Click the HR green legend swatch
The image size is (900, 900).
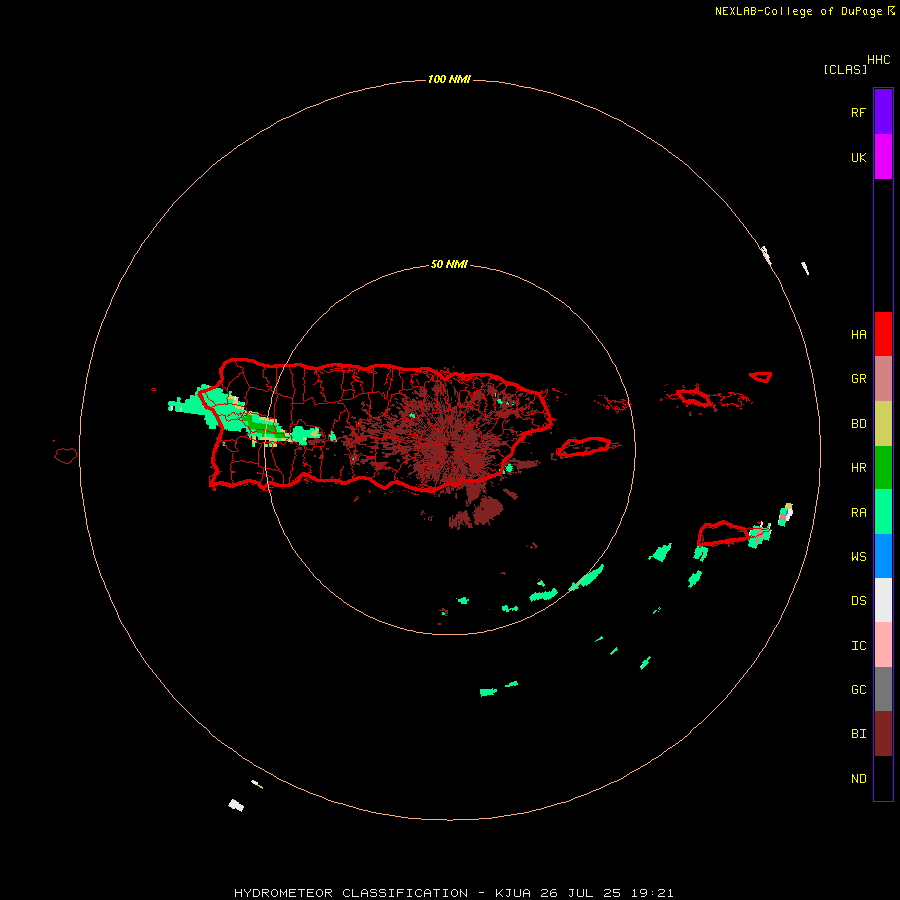883,468
